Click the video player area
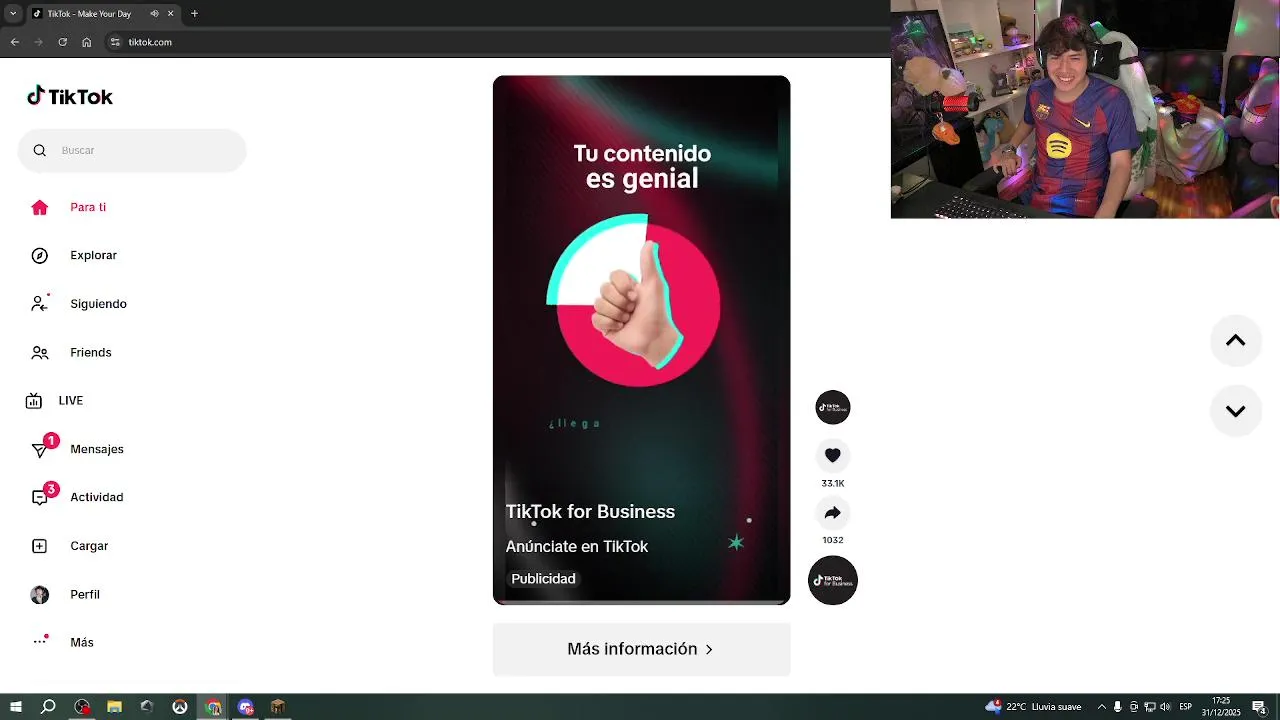This screenshot has width=1280, height=720. coord(642,340)
